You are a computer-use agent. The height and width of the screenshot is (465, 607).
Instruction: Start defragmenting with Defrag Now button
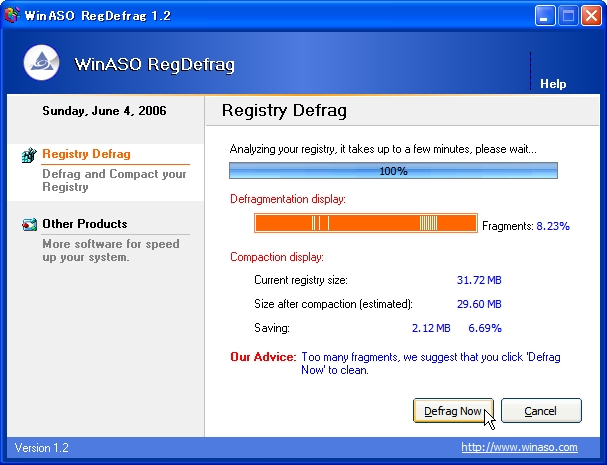pyautogui.click(x=453, y=411)
